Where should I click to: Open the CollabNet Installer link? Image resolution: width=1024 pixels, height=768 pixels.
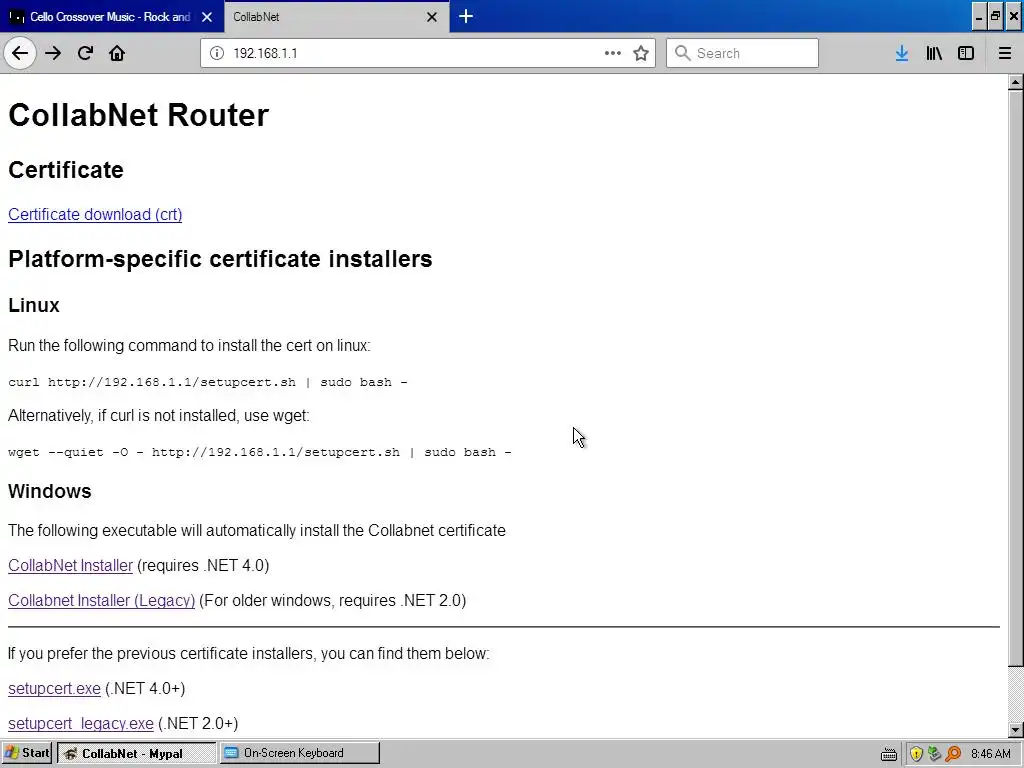pyautogui.click(x=71, y=565)
